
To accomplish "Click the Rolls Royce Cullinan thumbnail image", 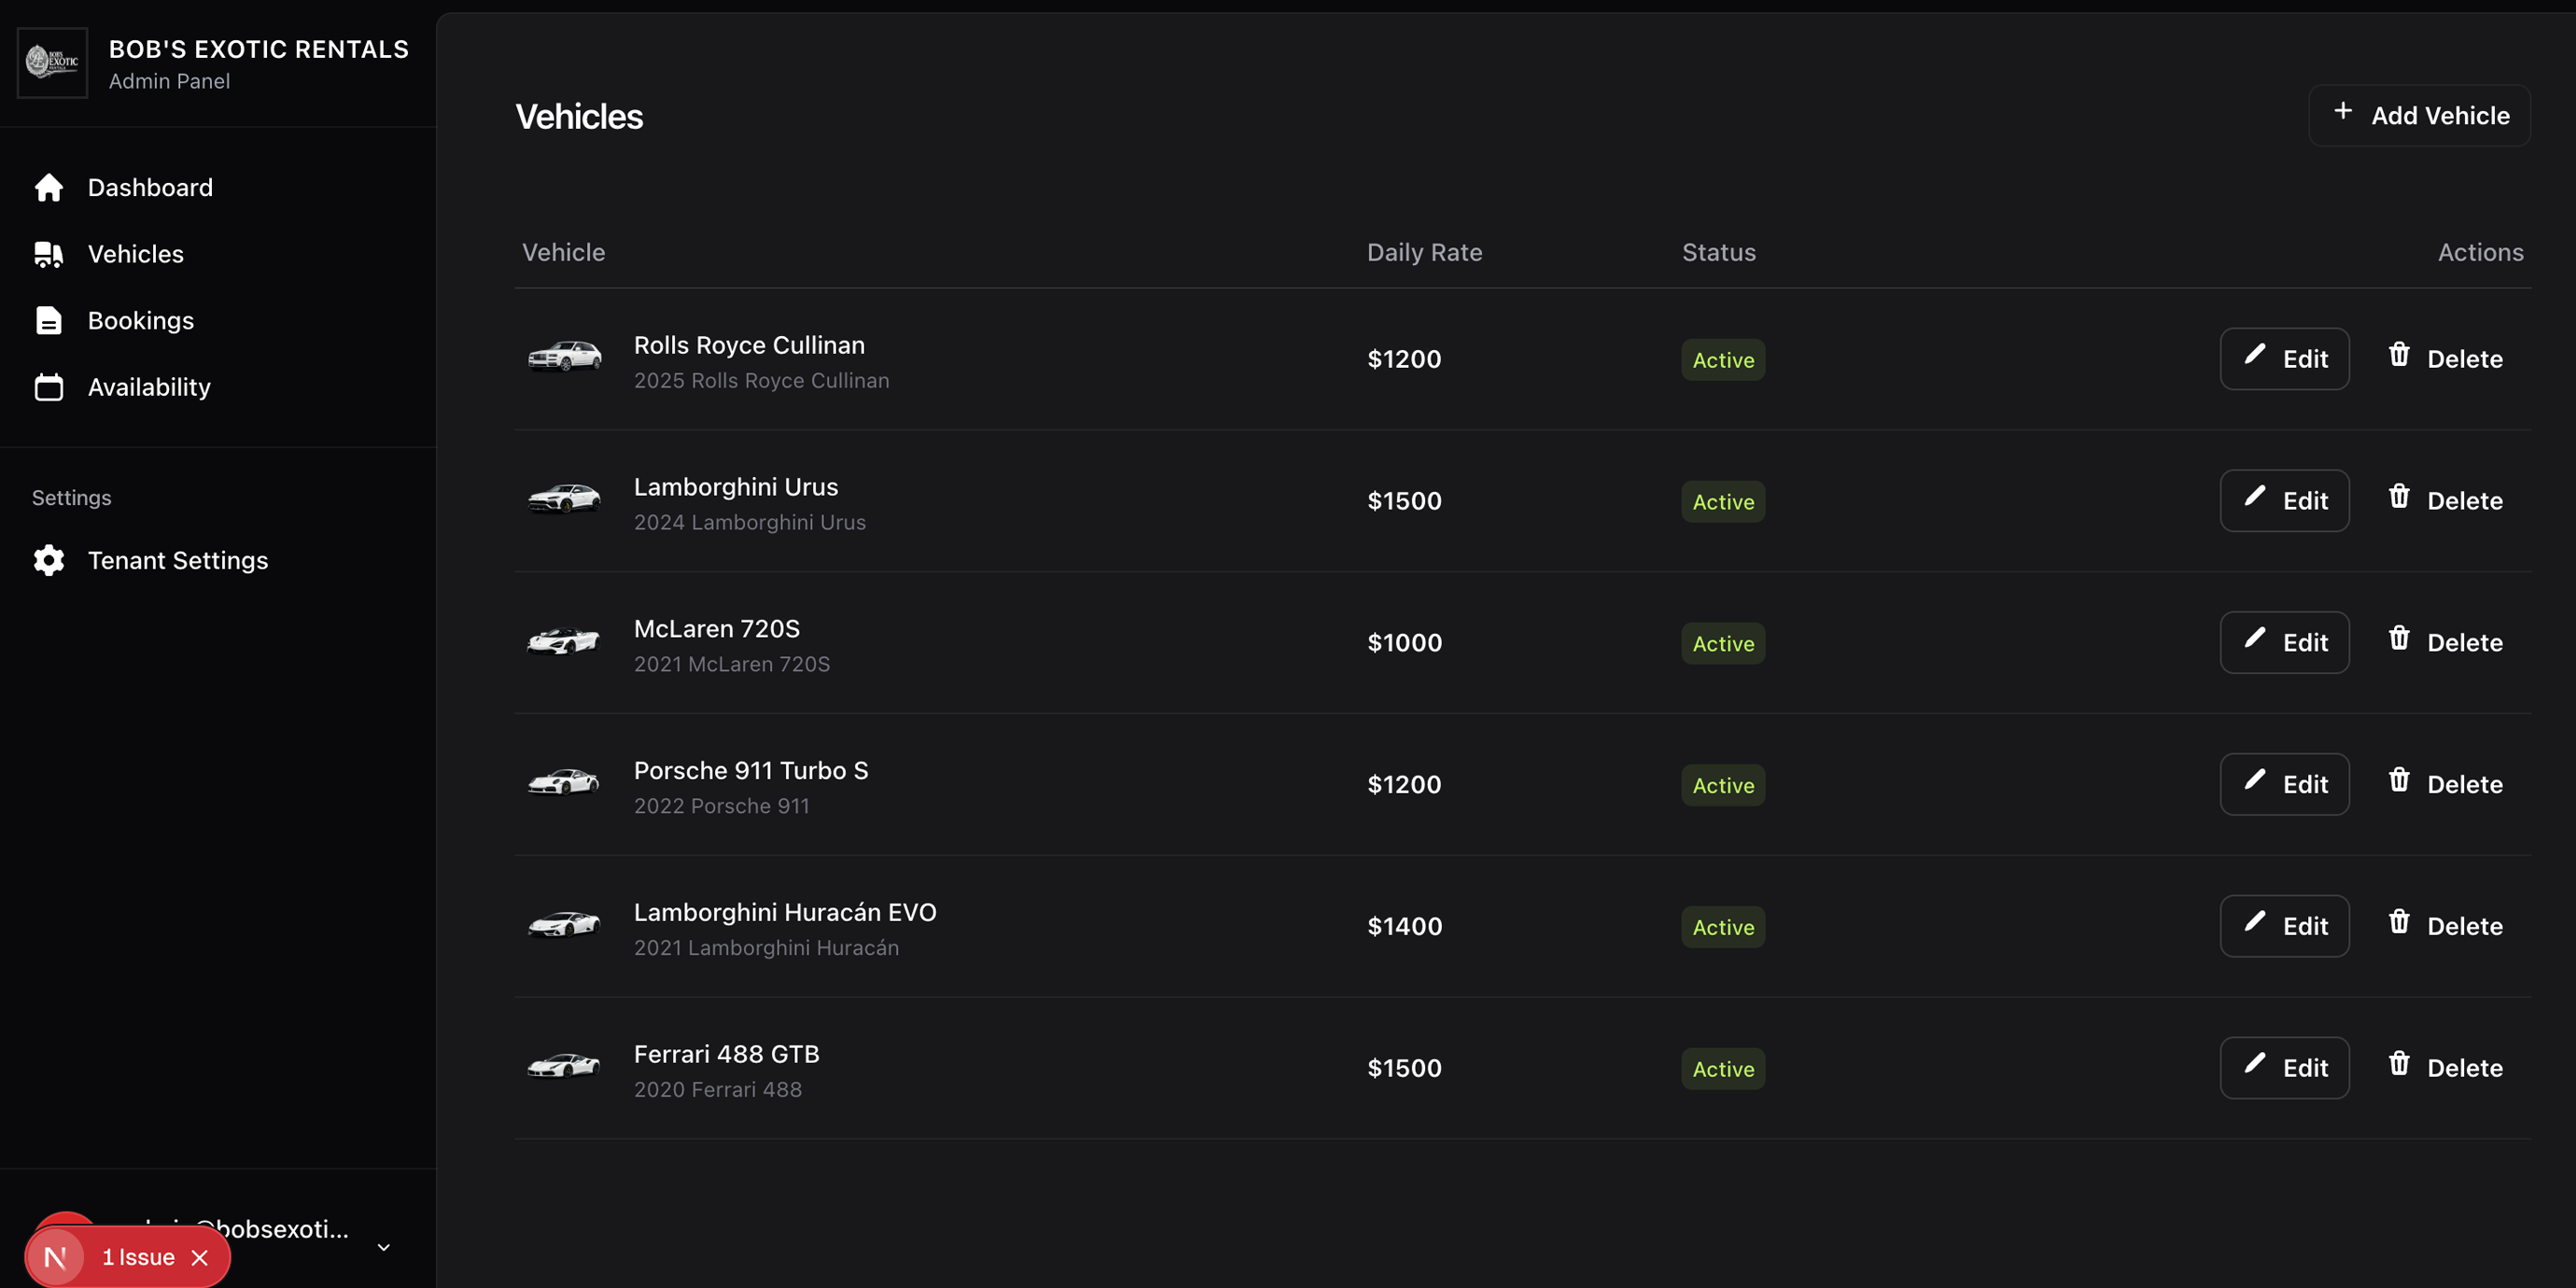I will pos(564,357).
